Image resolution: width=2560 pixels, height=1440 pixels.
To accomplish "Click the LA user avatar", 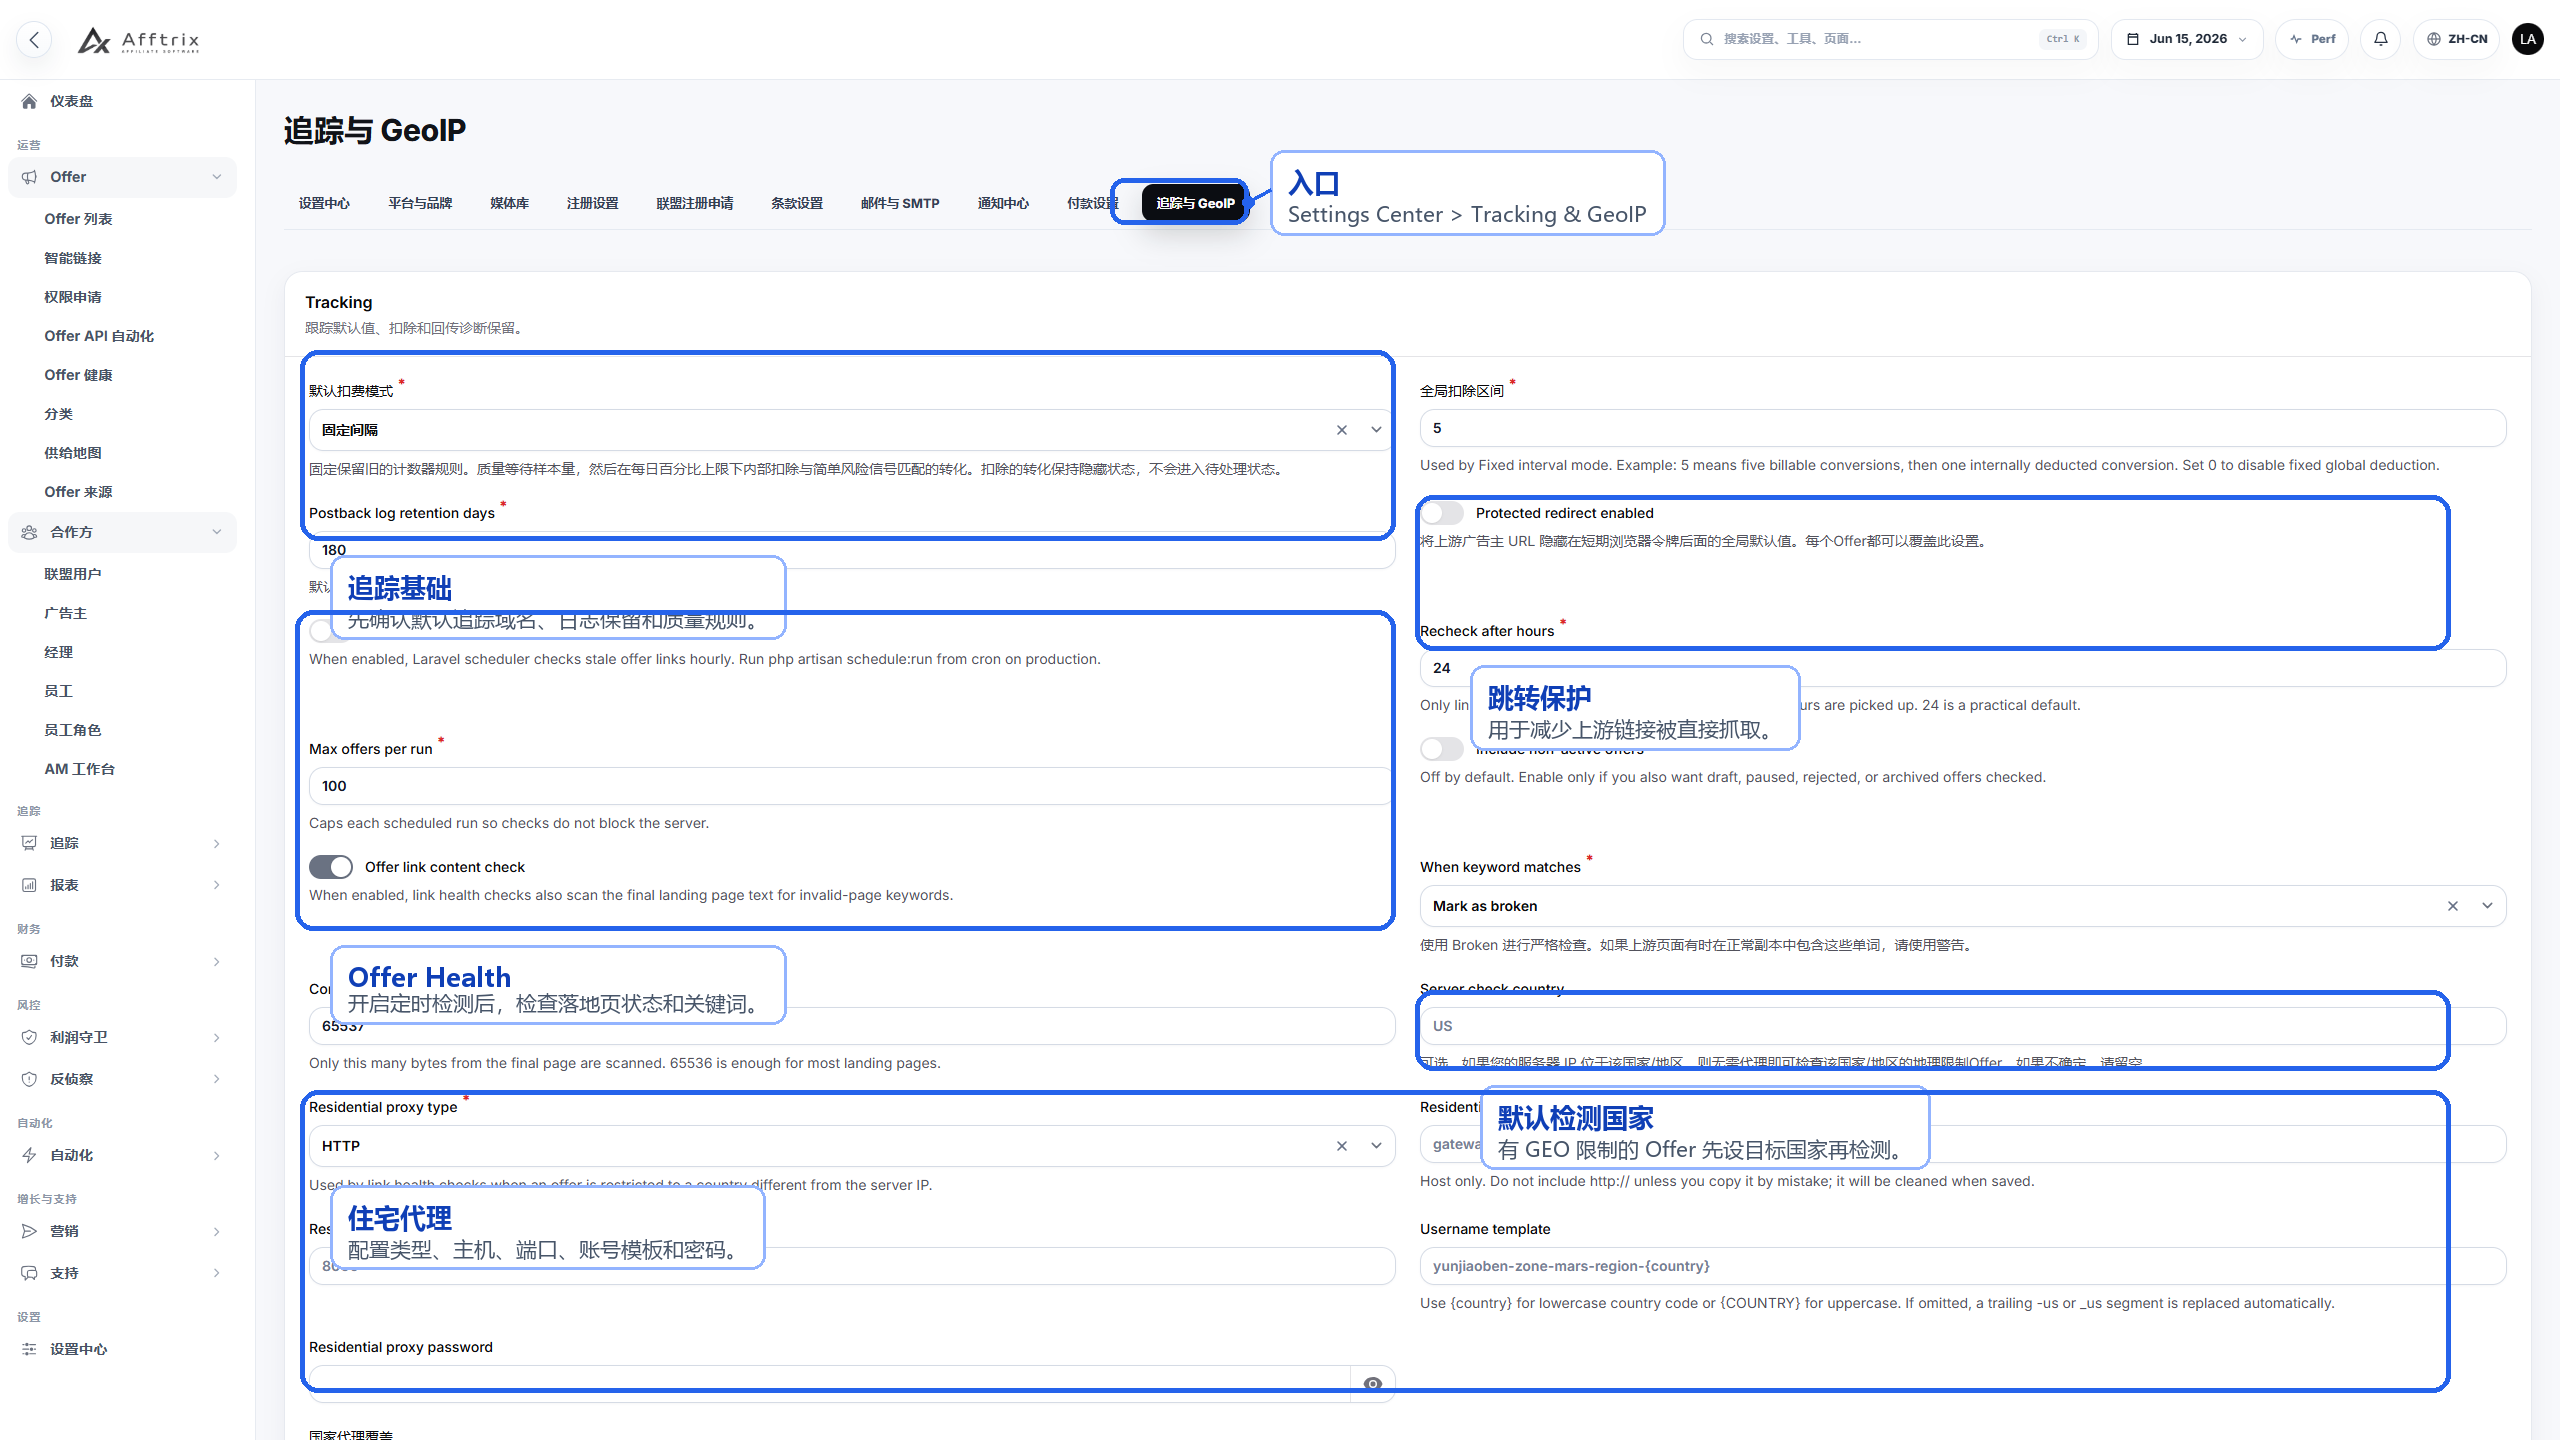I will click(2528, 39).
